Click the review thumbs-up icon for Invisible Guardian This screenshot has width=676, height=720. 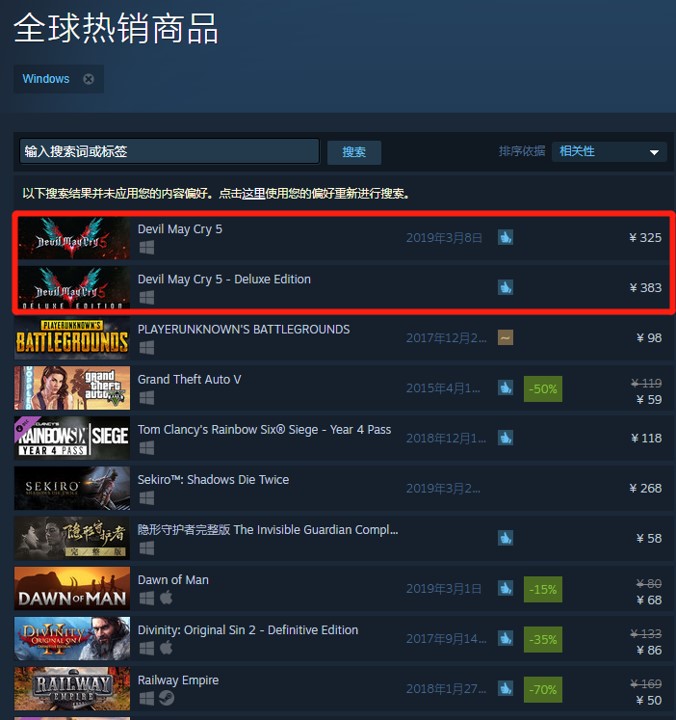tap(505, 538)
